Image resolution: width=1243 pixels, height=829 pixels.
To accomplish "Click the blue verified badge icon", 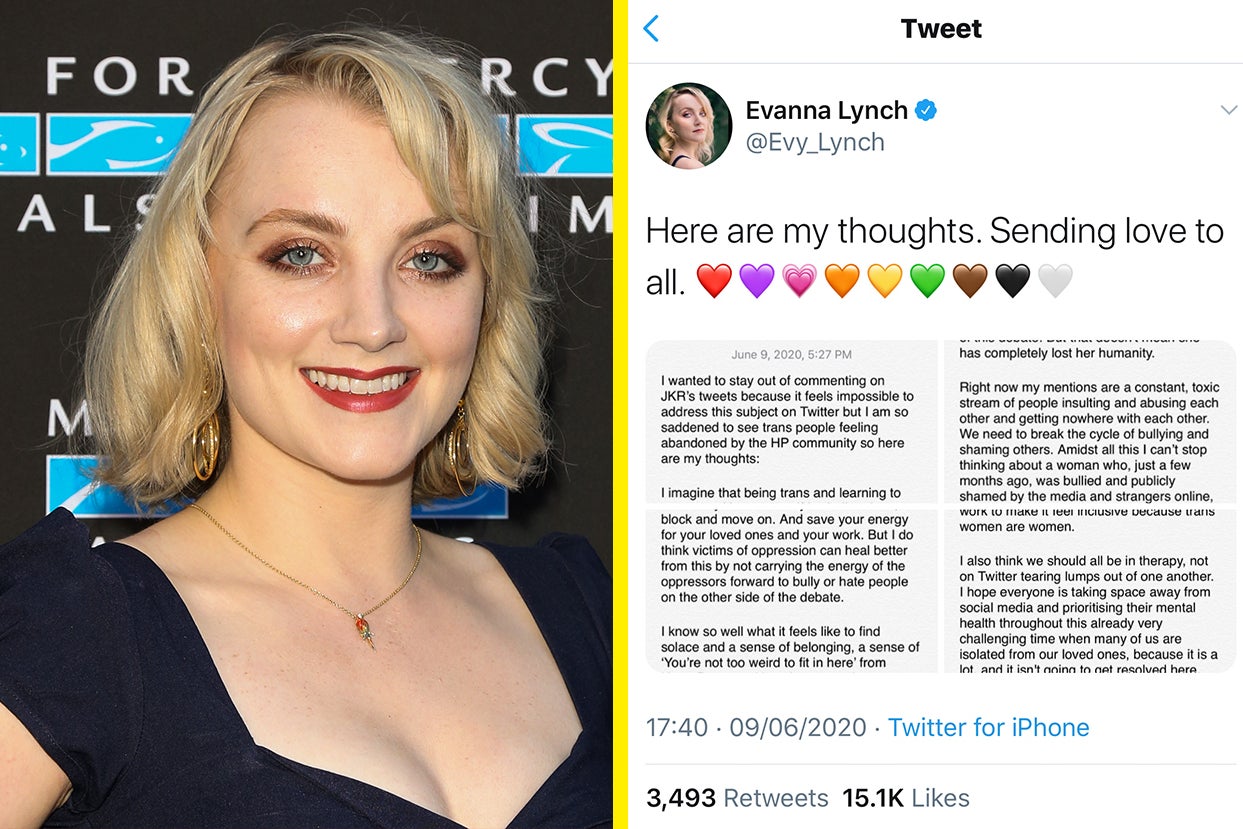I will pos(927,110).
